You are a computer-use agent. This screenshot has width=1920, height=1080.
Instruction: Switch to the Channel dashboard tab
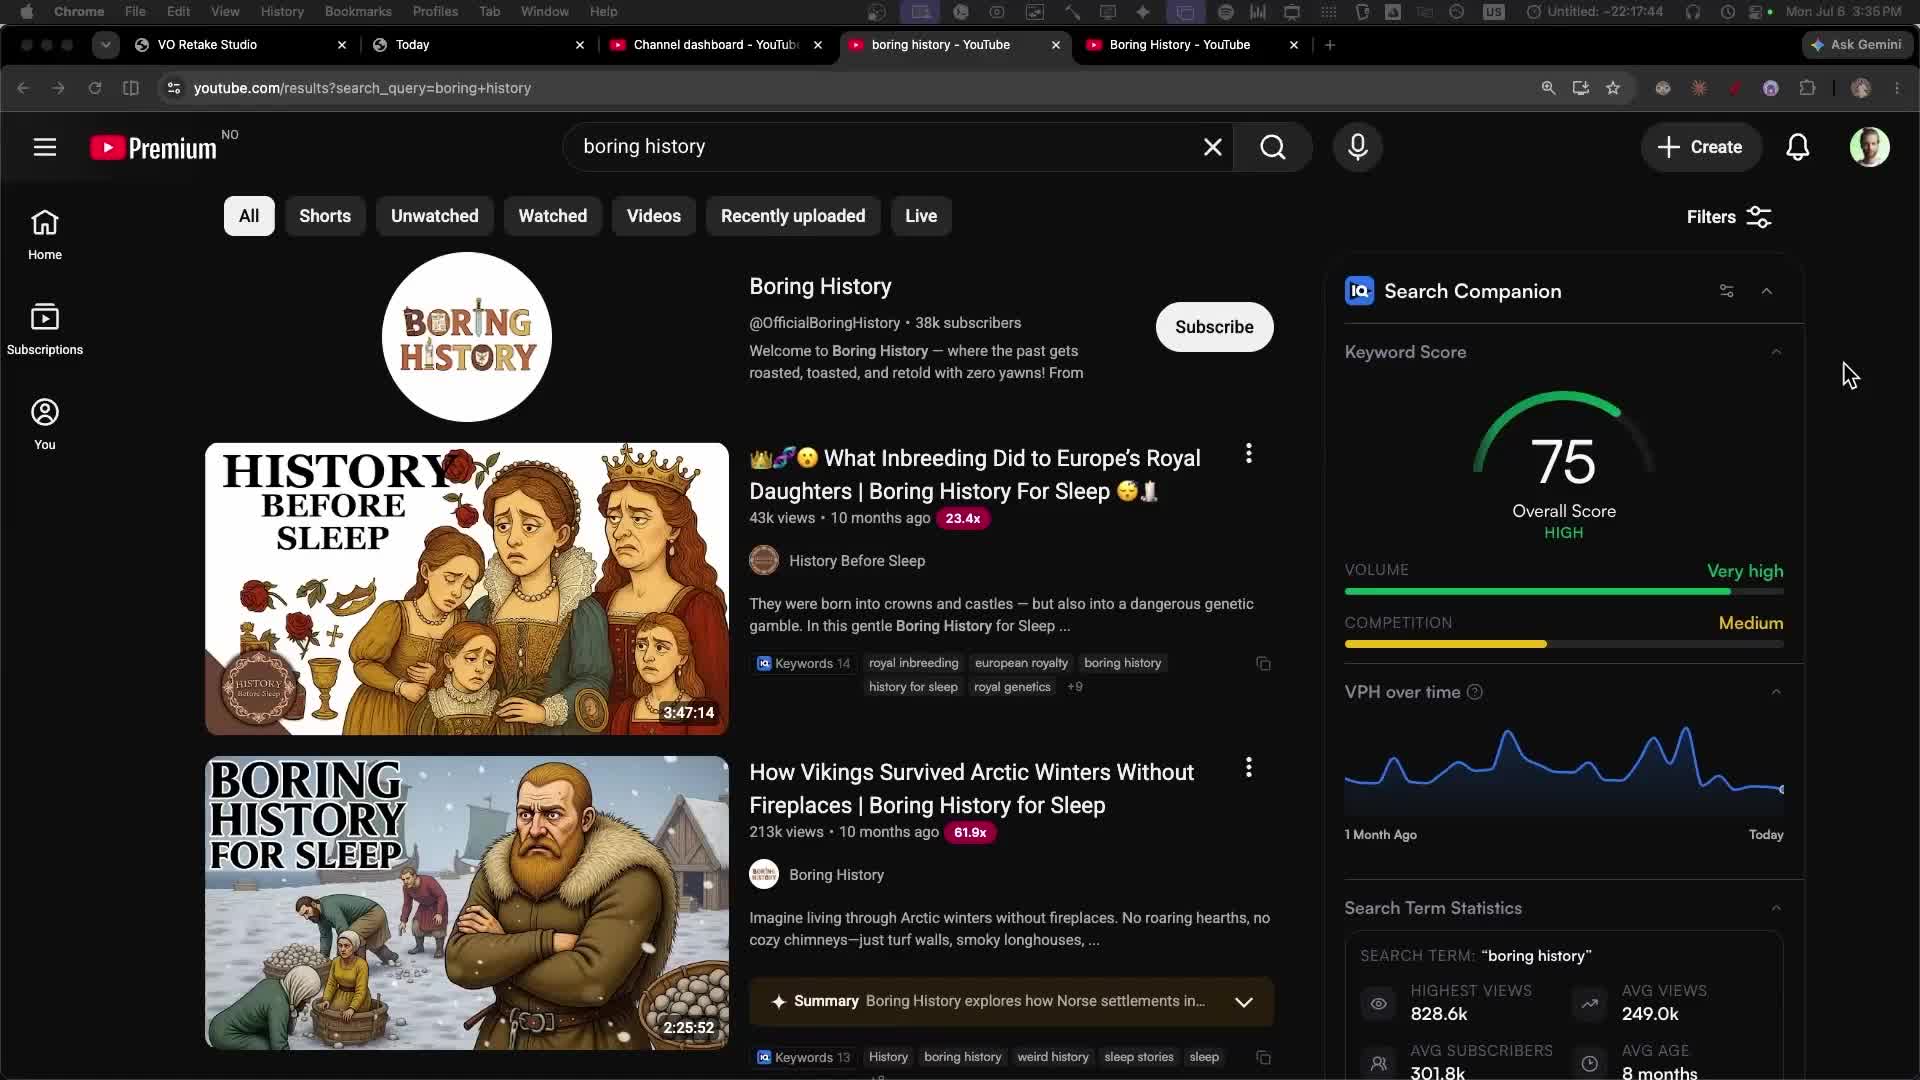pos(716,45)
